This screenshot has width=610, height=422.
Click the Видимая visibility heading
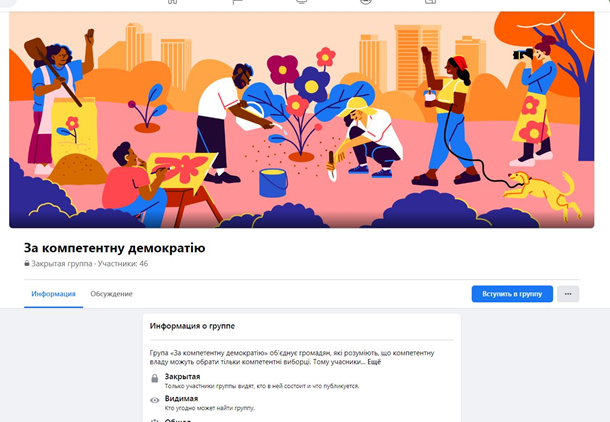(181, 398)
